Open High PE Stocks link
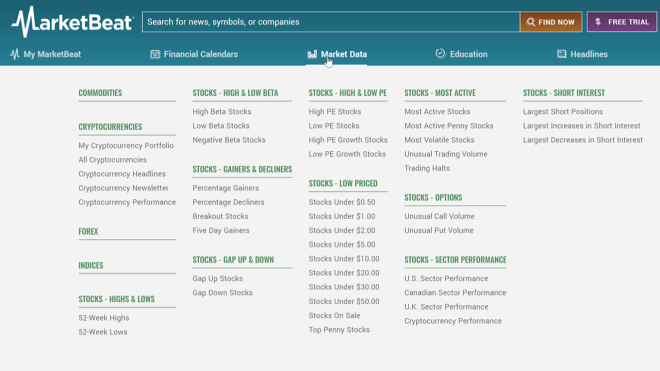 point(335,112)
